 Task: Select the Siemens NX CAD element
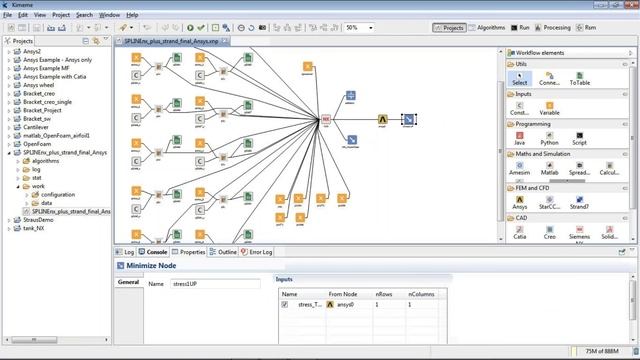(x=579, y=234)
